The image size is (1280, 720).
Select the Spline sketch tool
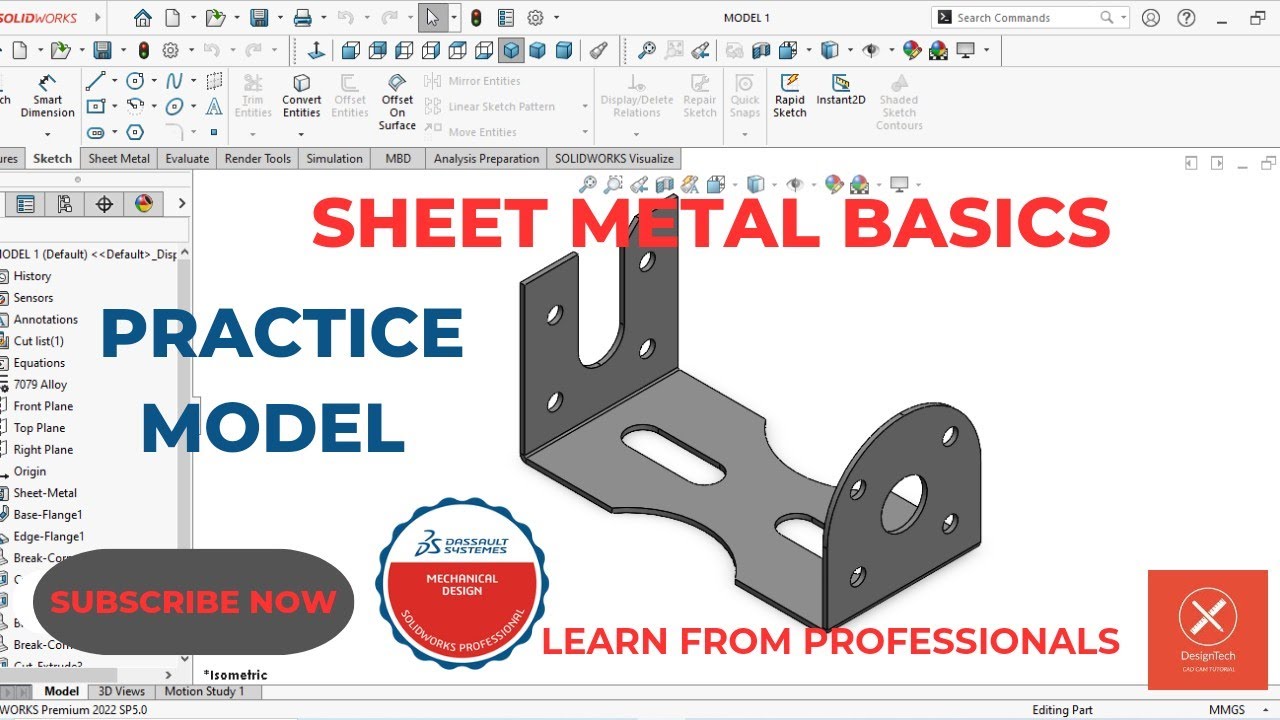174,81
